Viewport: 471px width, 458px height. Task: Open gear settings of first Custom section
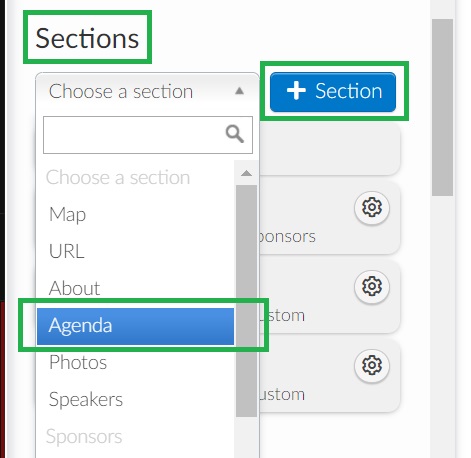372,286
